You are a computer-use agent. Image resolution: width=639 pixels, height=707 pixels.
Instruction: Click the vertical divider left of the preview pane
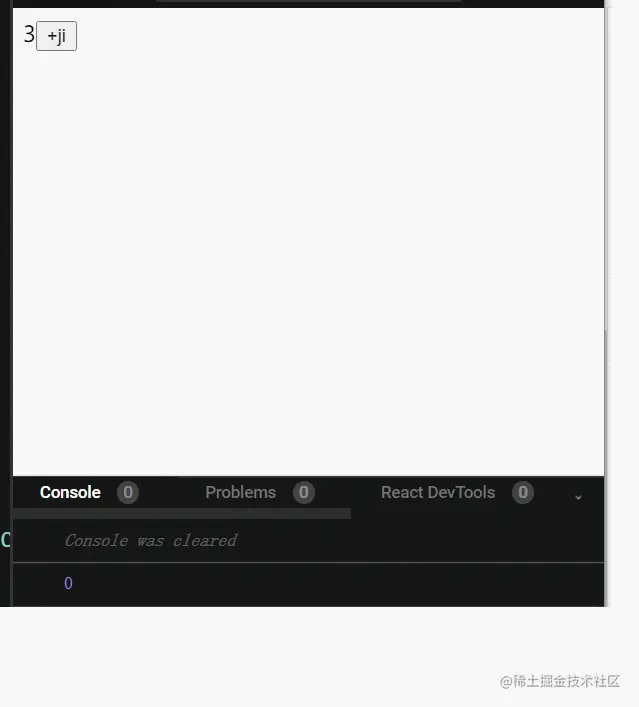coord(12,303)
